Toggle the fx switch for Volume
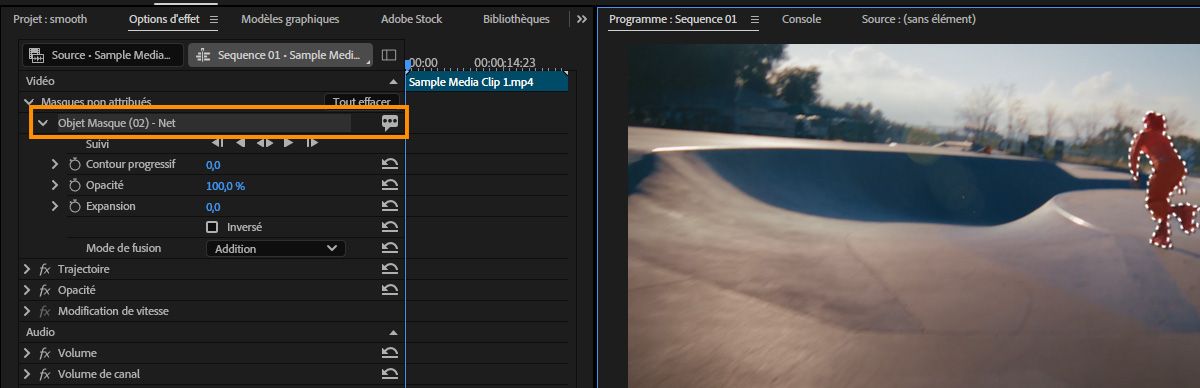Image resolution: width=1200 pixels, height=388 pixels. pos(45,353)
